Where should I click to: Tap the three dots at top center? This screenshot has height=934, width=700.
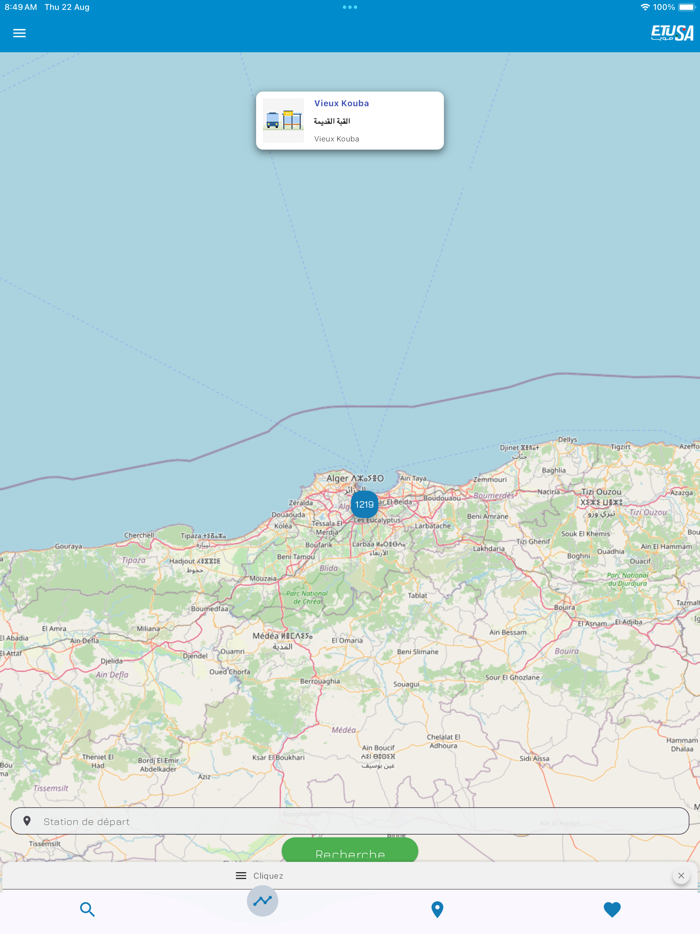pyautogui.click(x=350, y=7)
